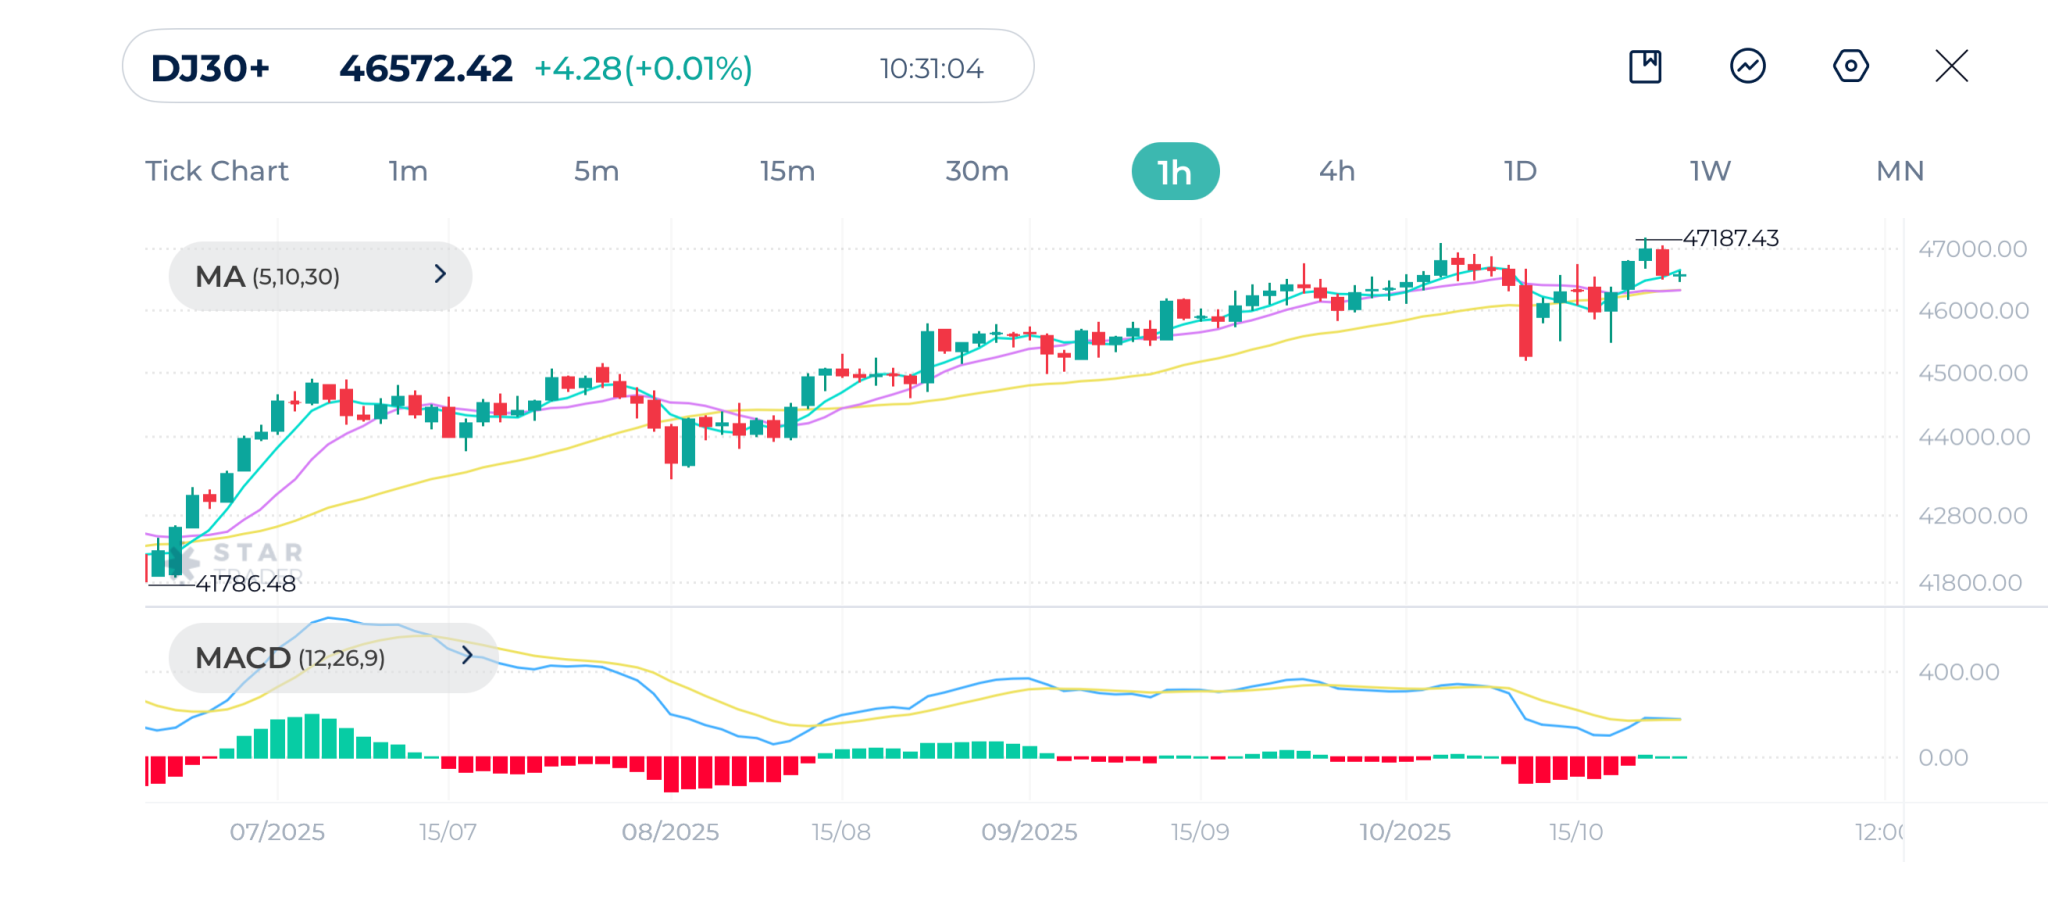Viewport: 2048px width, 912px height.
Task: Click the 41786.48 low price marker
Action: (246, 584)
